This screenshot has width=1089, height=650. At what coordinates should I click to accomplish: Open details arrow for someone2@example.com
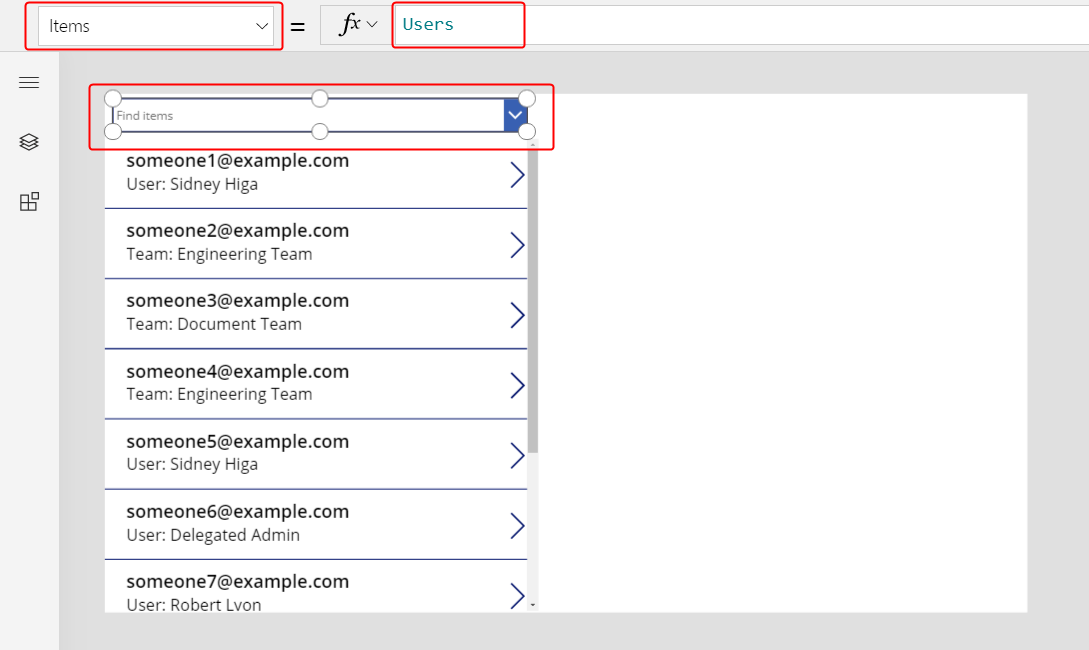click(x=517, y=245)
